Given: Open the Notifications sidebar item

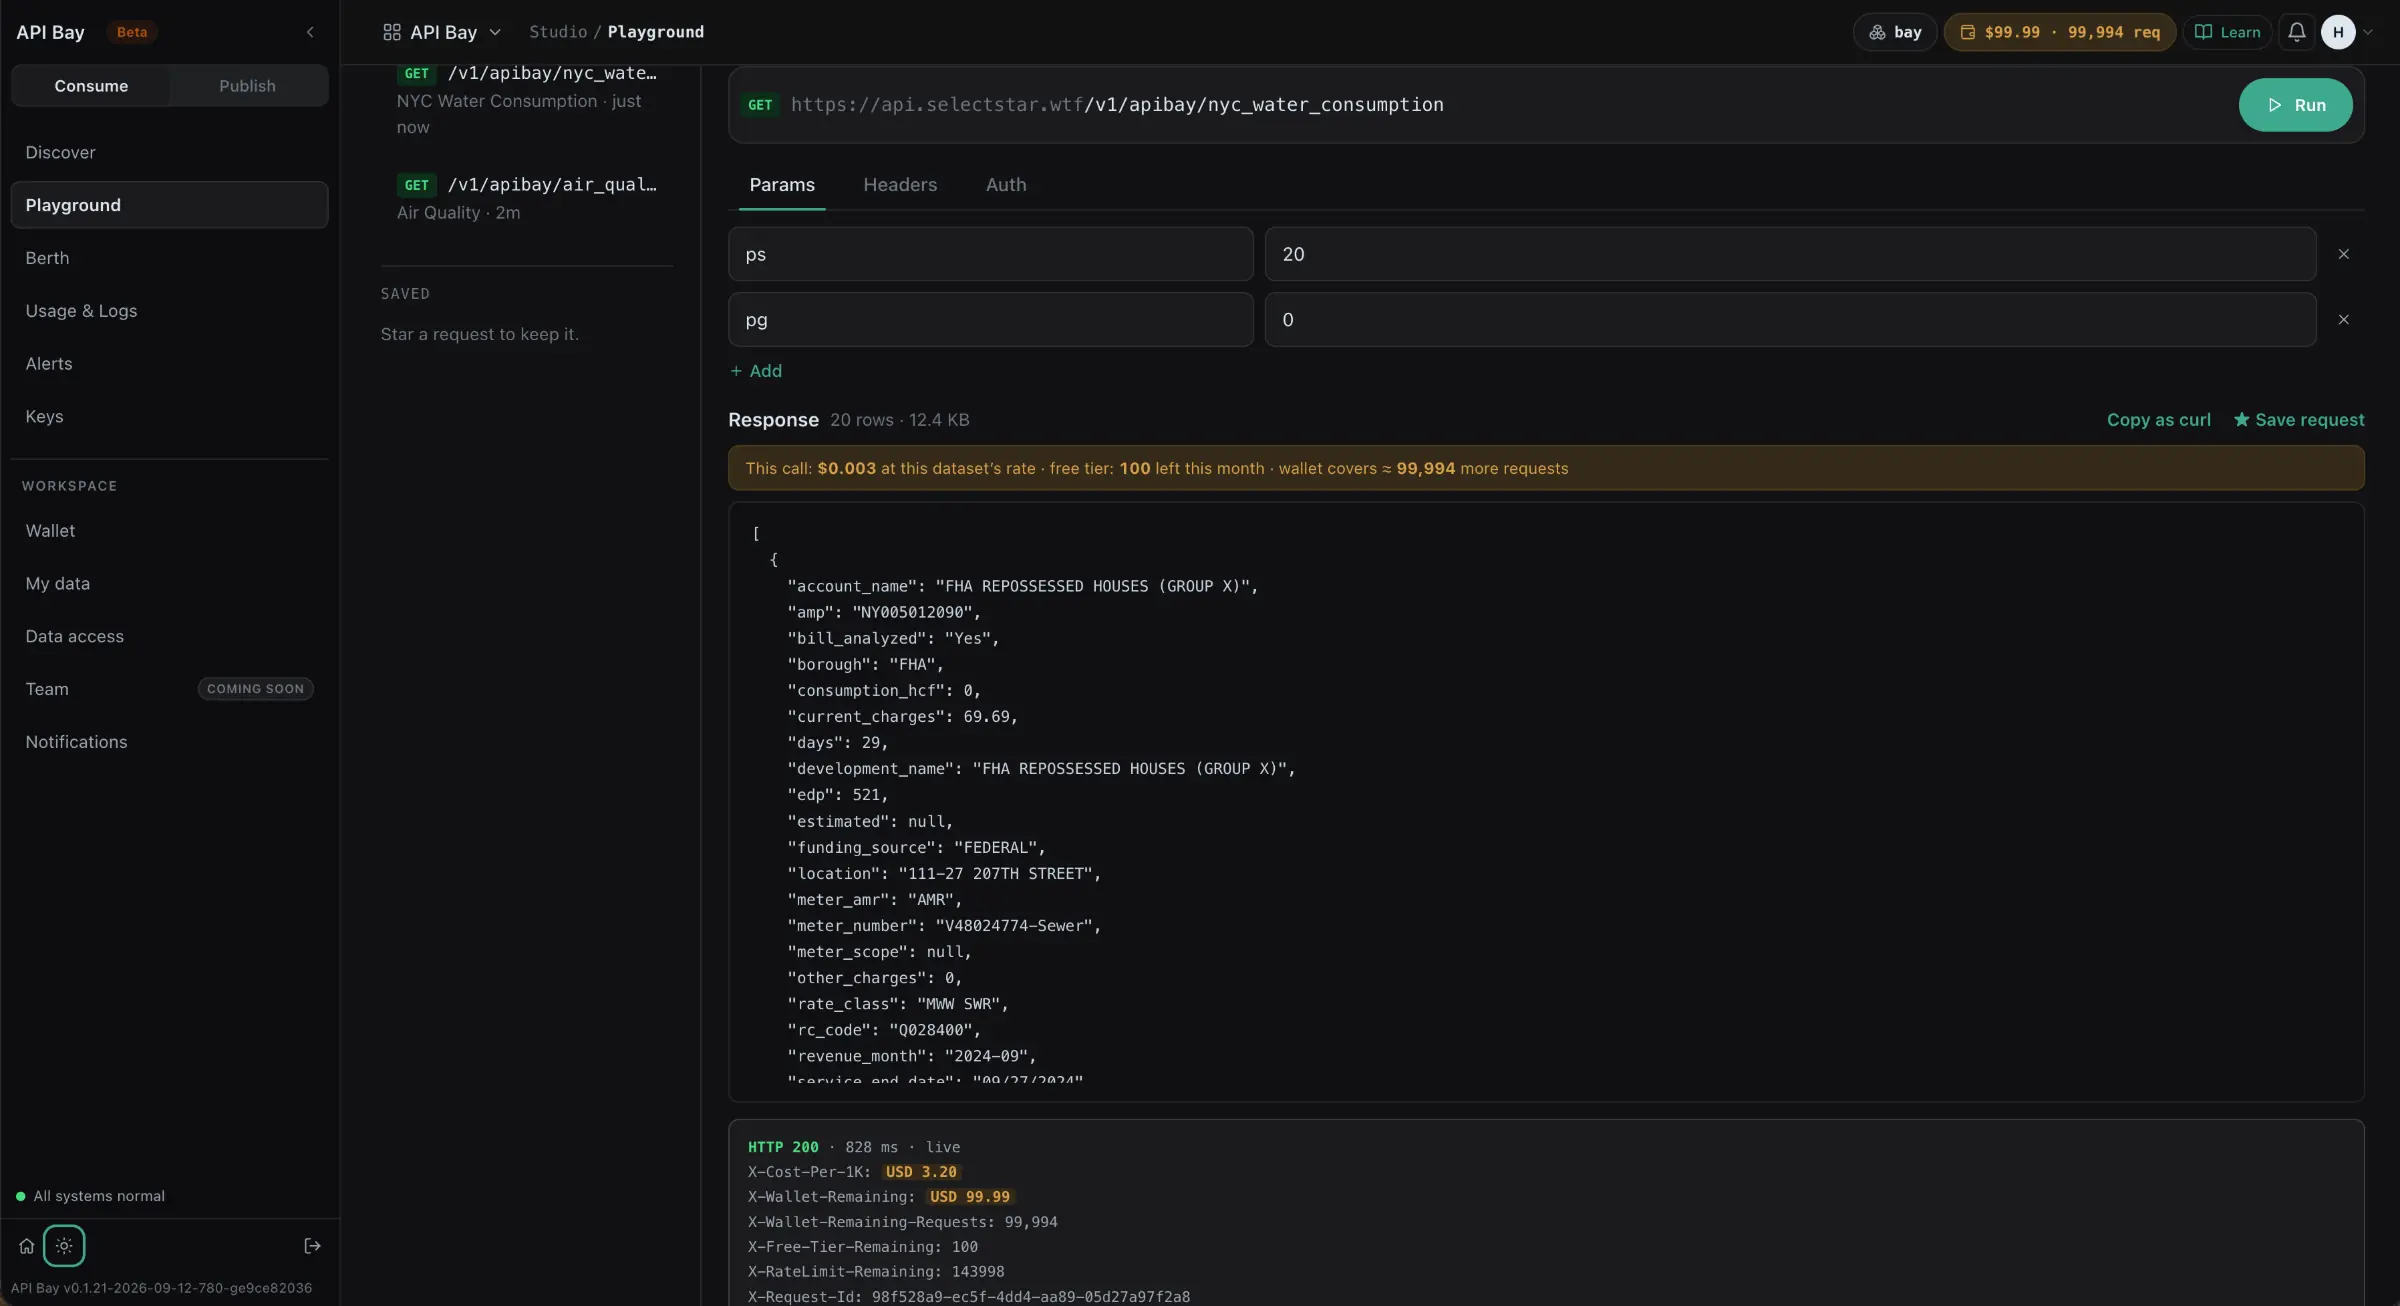Looking at the screenshot, I should (x=169, y=742).
